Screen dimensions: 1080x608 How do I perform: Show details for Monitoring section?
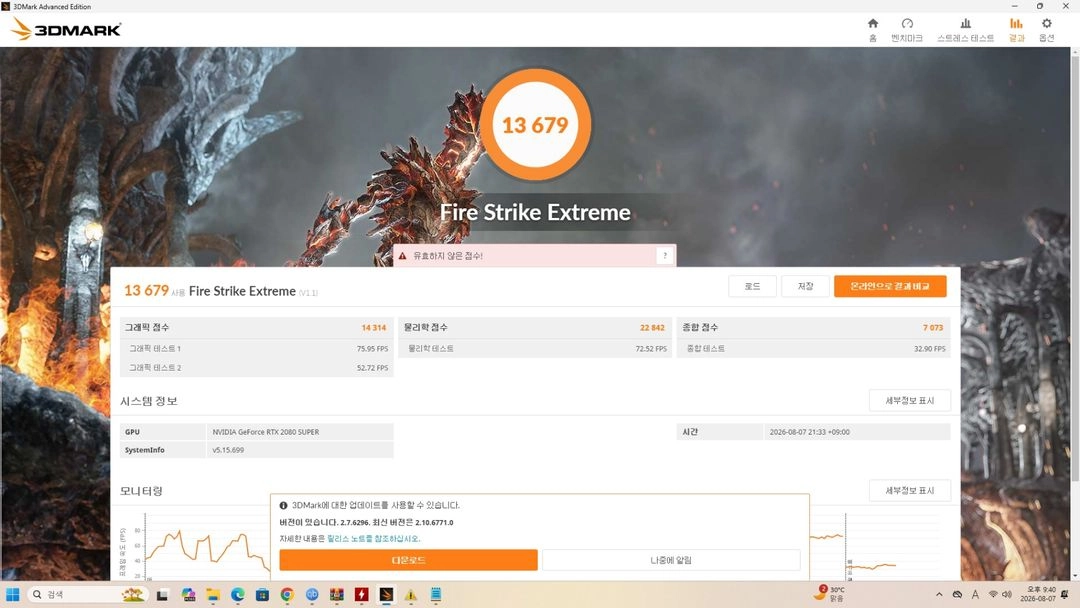(x=909, y=490)
